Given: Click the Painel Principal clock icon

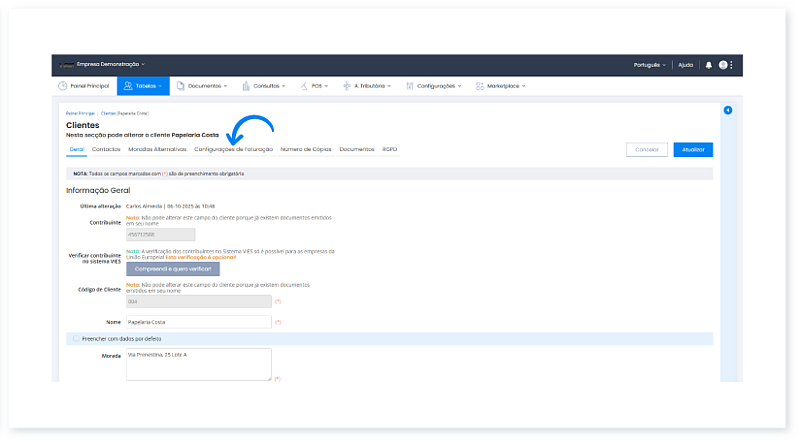Looking at the screenshot, I should coord(62,86).
